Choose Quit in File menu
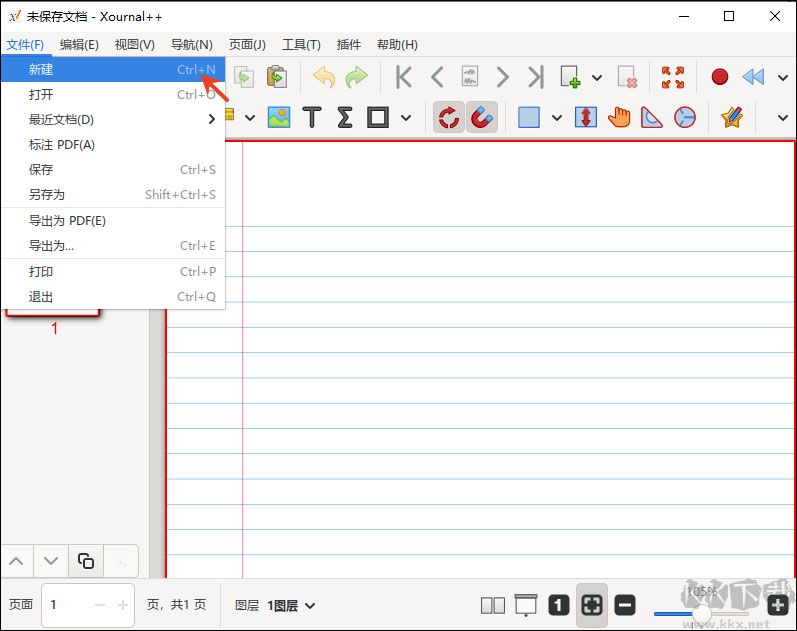Image resolution: width=797 pixels, height=631 pixels. point(113,297)
